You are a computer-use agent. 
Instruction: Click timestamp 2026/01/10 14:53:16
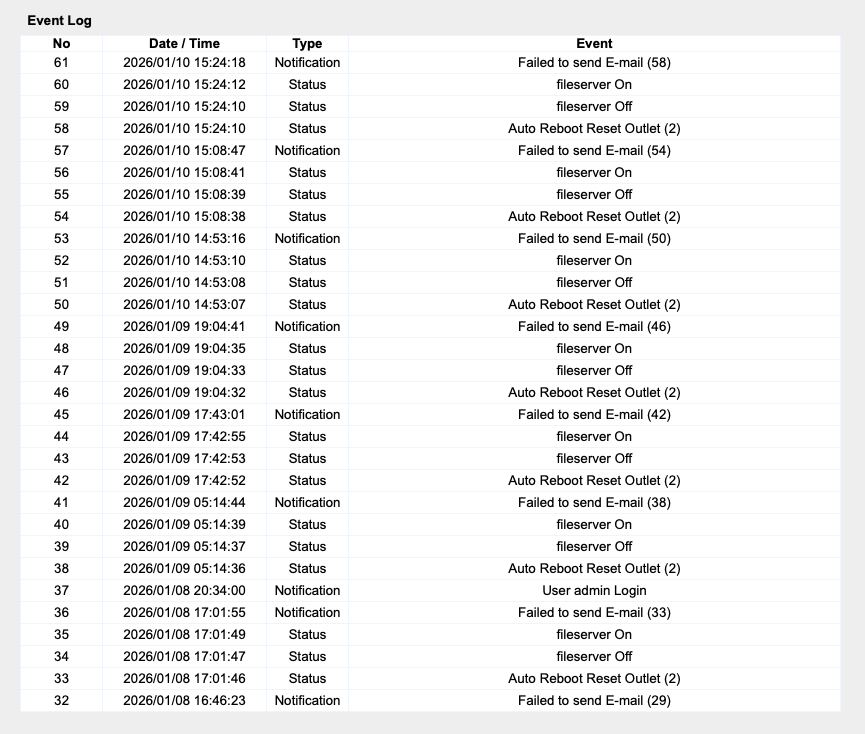184,239
